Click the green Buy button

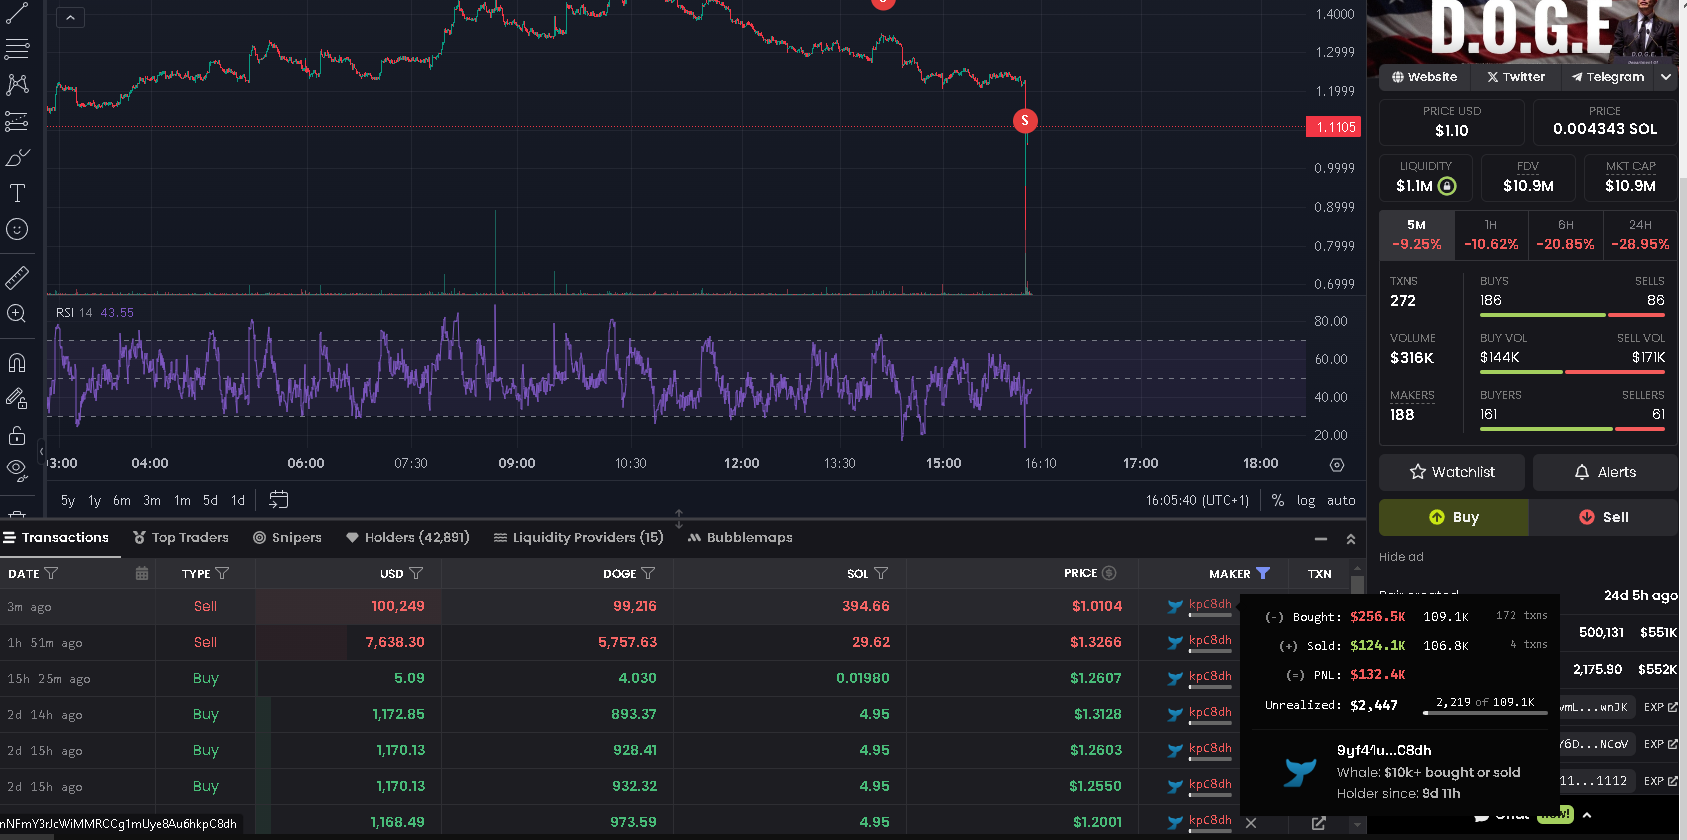tap(1453, 517)
